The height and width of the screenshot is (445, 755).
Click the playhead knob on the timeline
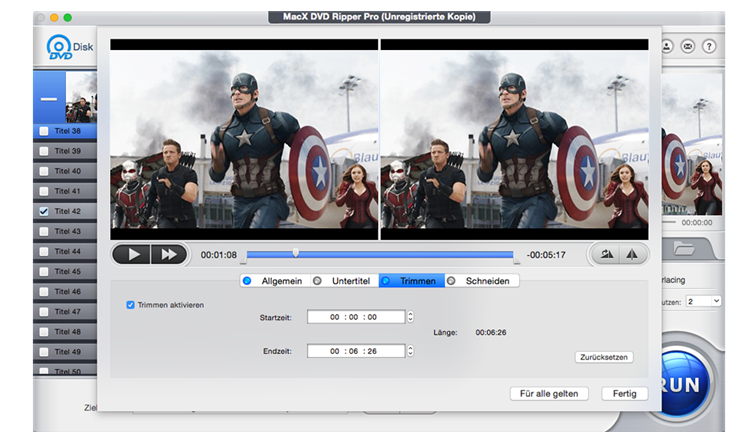[x=296, y=253]
